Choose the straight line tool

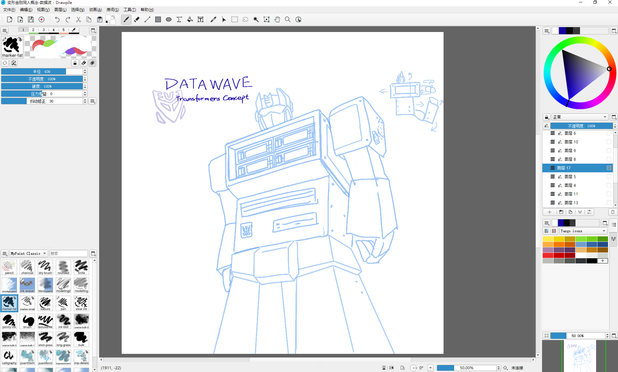[x=147, y=19]
